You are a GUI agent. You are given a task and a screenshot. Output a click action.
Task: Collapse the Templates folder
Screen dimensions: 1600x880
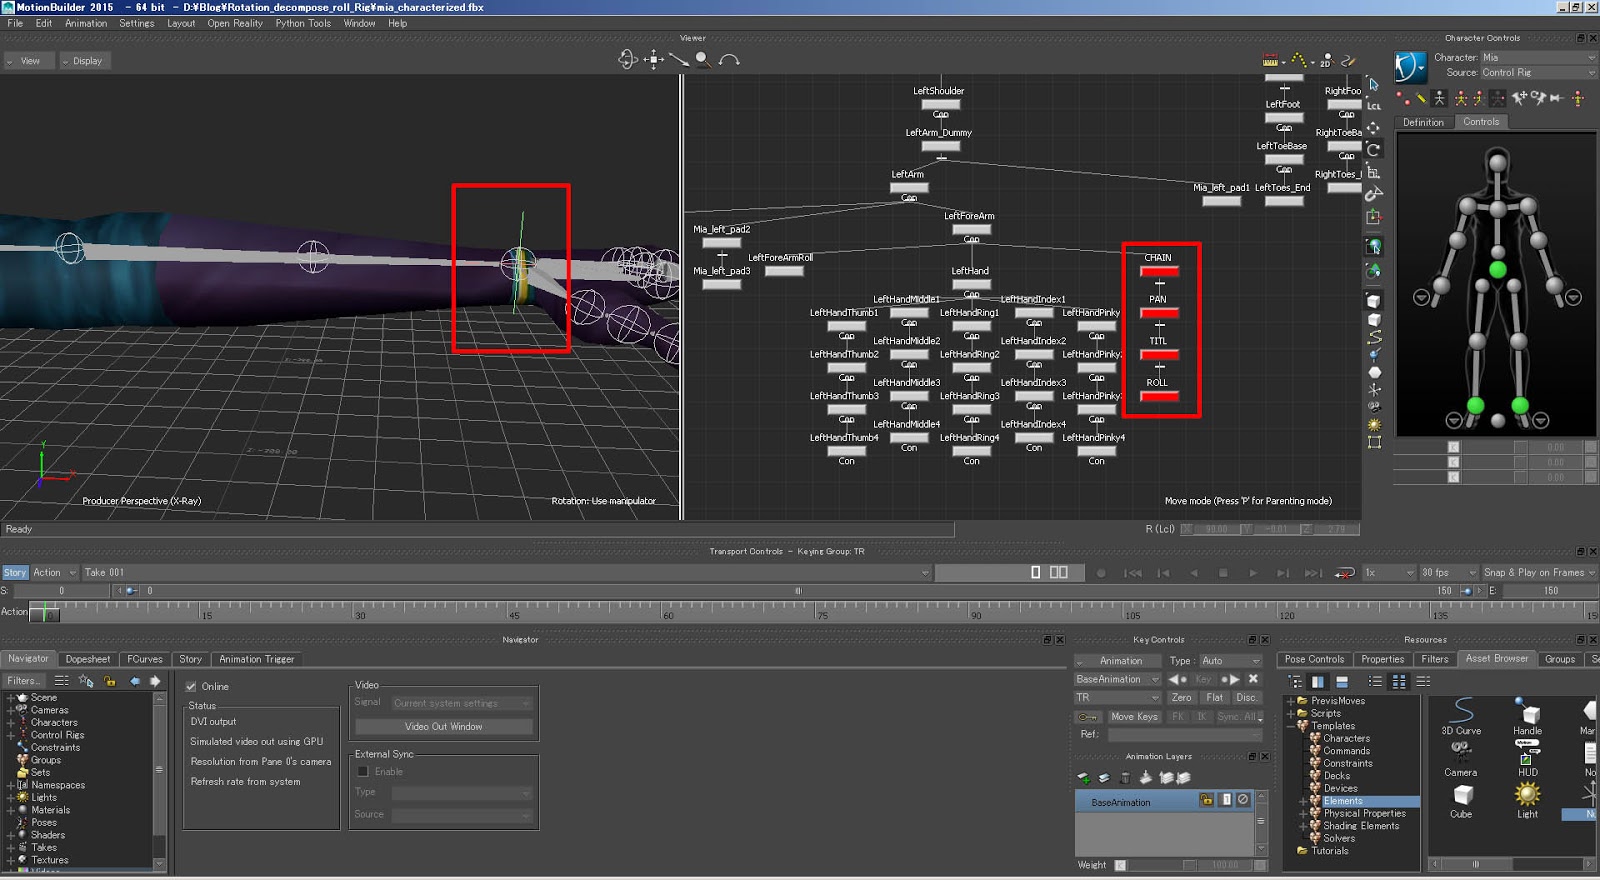1290,726
